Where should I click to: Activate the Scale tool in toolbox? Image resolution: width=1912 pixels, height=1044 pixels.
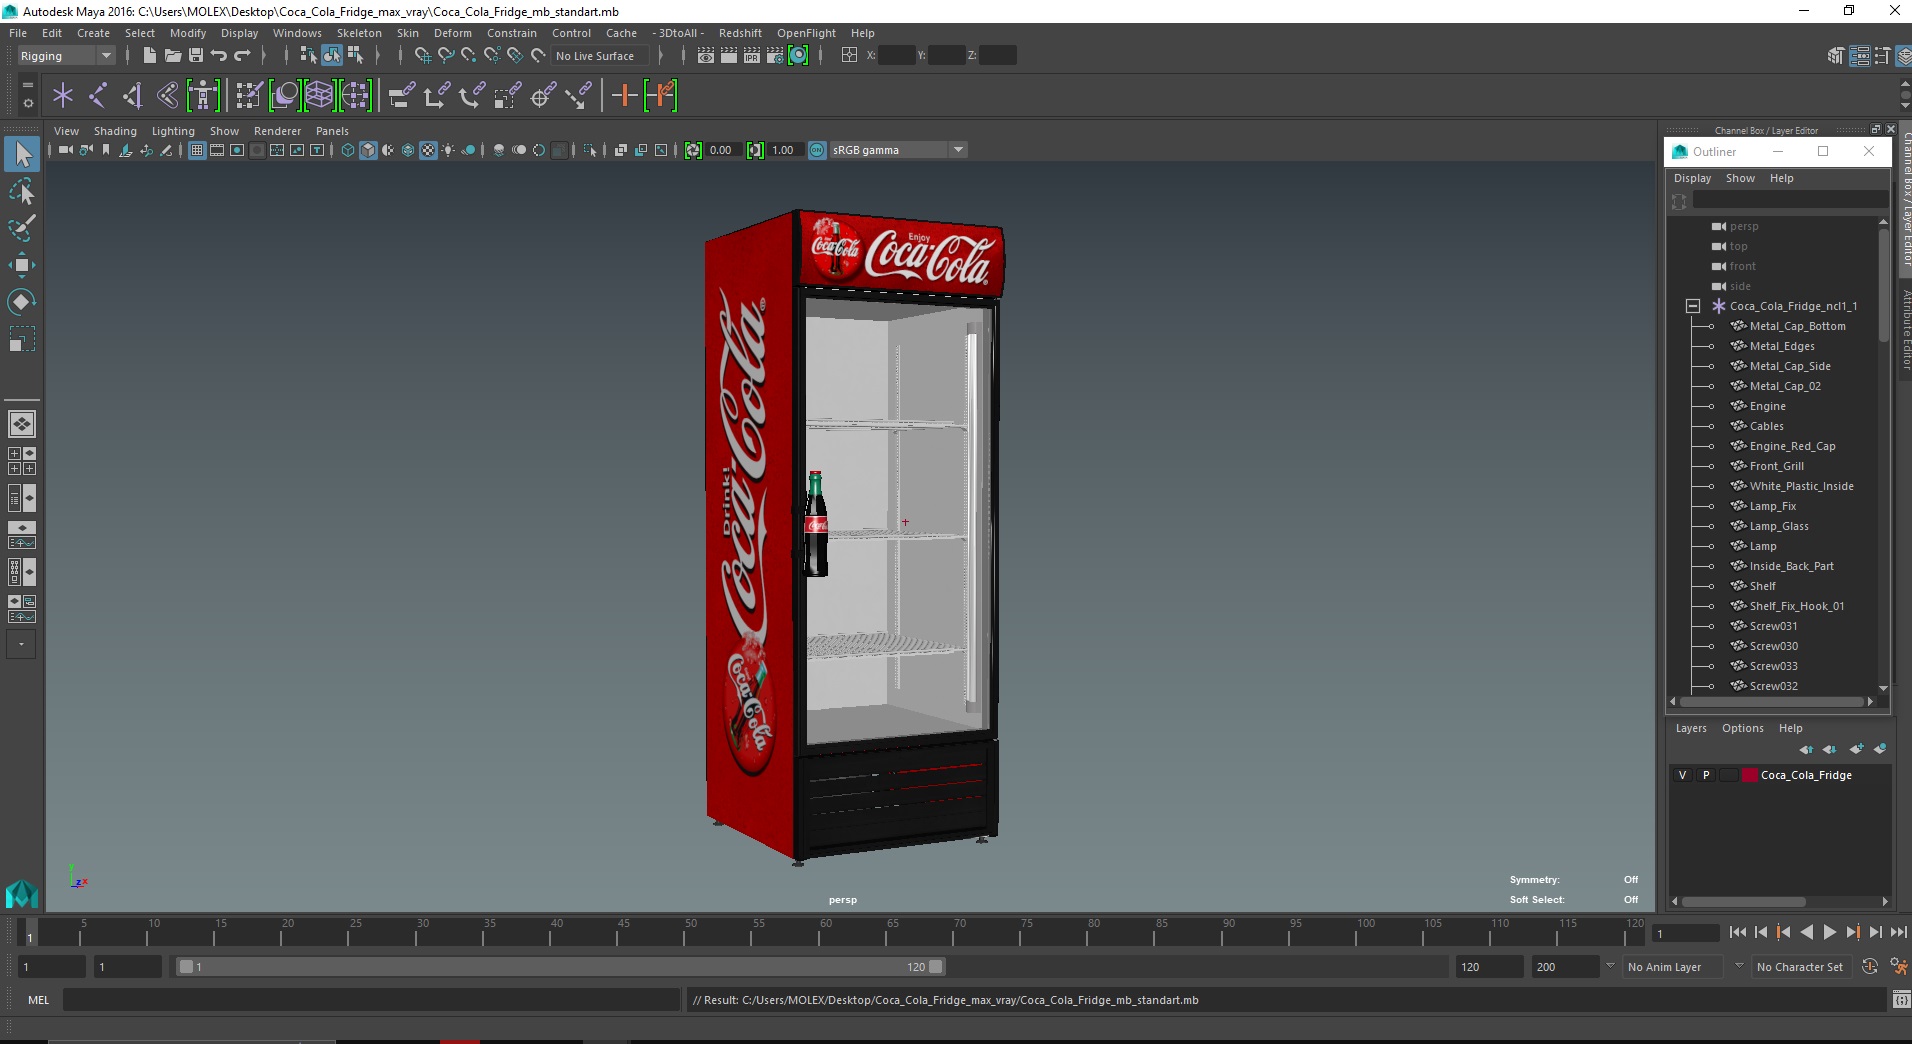click(22, 340)
